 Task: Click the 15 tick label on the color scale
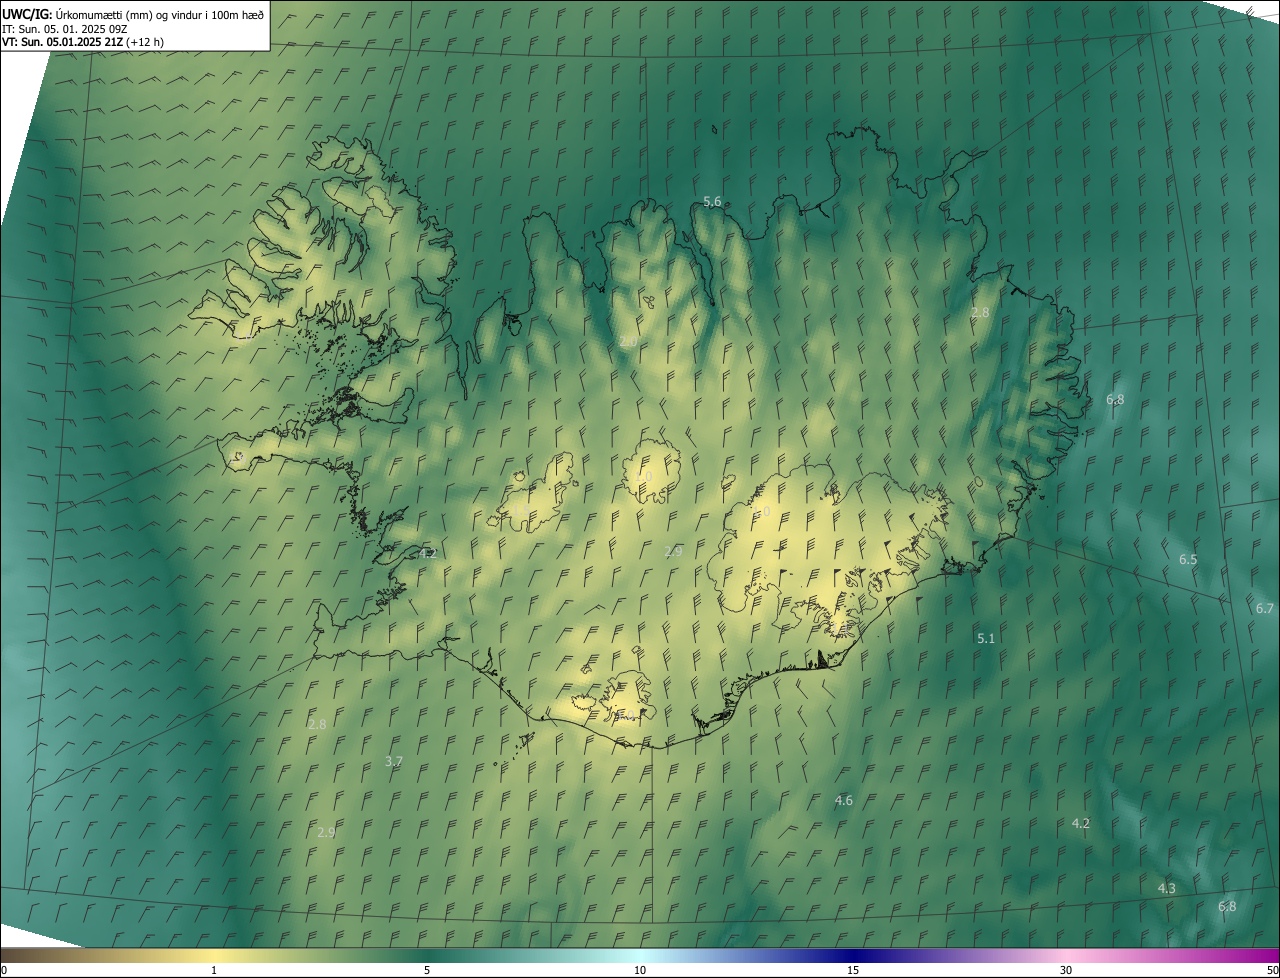click(853, 971)
